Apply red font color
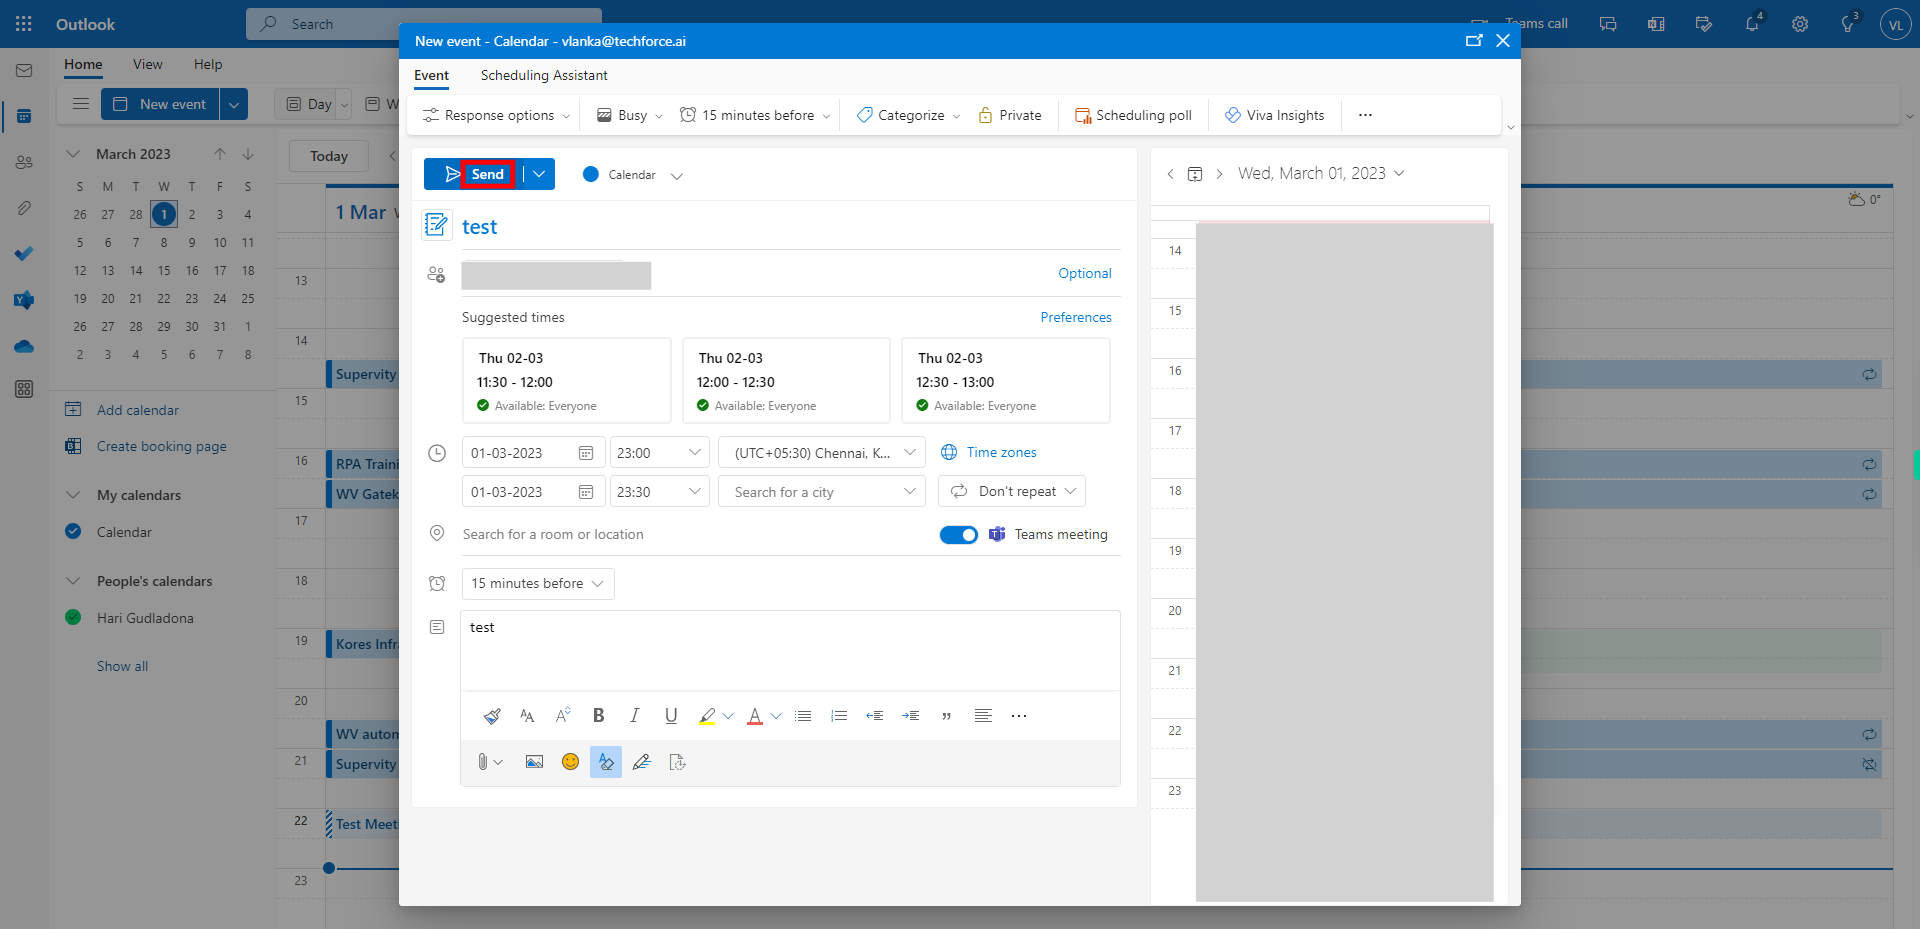This screenshot has height=929, width=1920. click(755, 716)
